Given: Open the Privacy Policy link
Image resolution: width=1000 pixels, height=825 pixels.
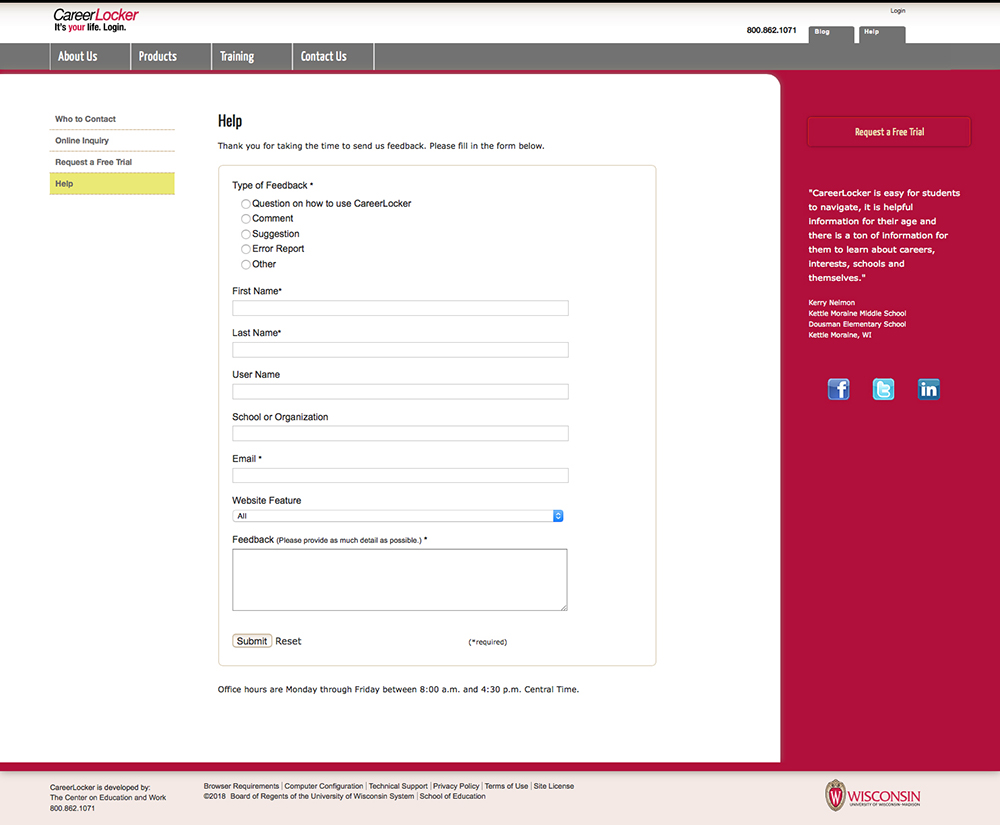Looking at the screenshot, I should 456,786.
